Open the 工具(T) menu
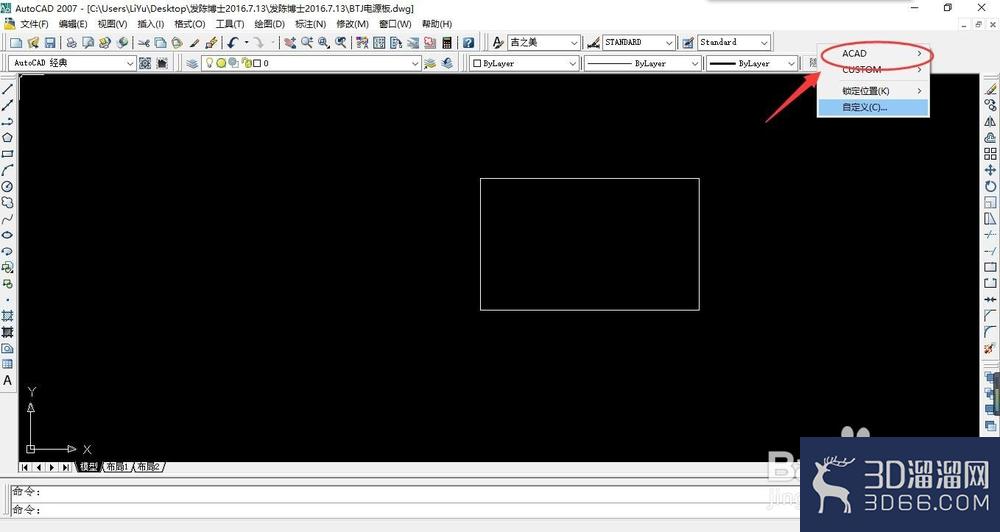This screenshot has height=532, width=1000. (230, 24)
